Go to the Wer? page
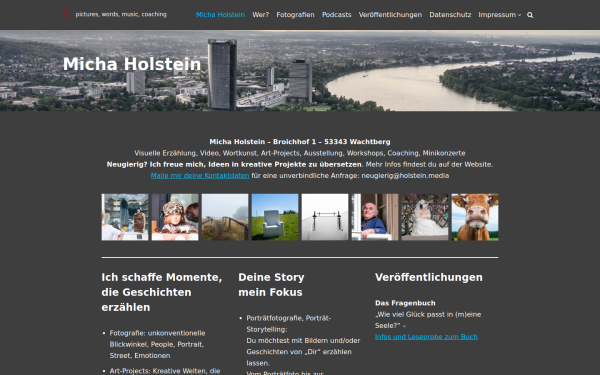 [x=261, y=15]
